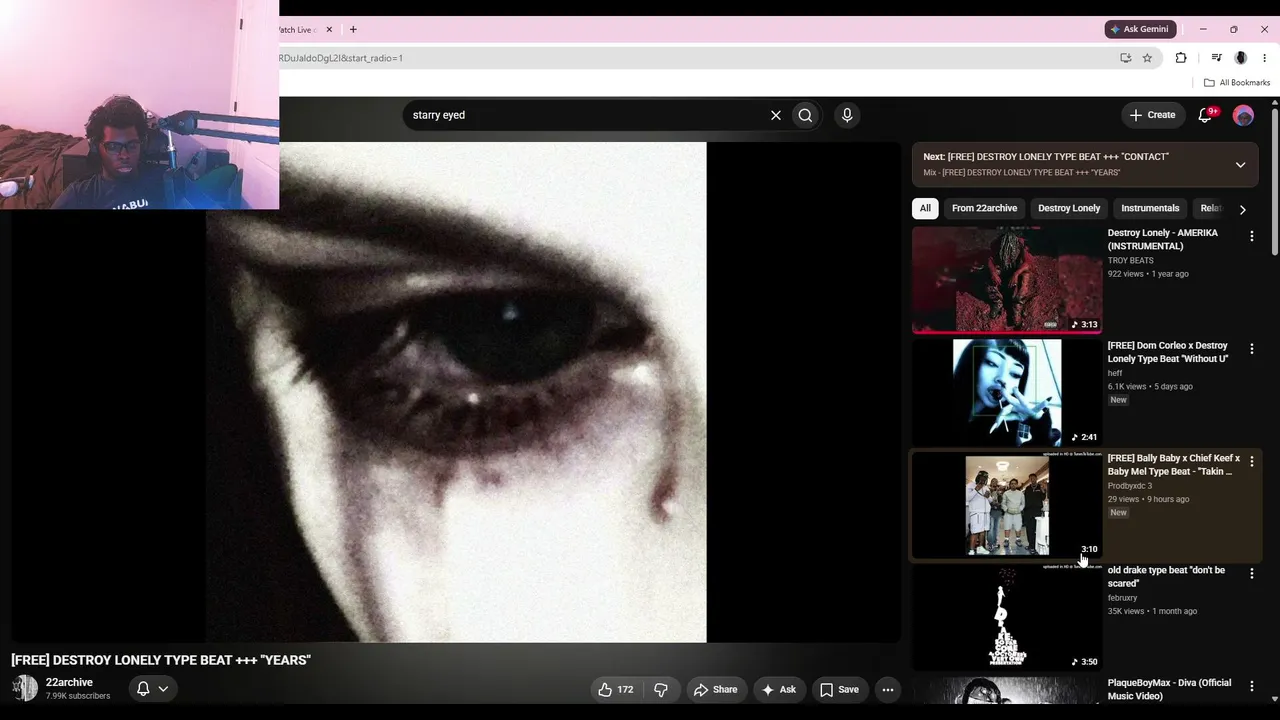Select the 'All' filter chip
The height and width of the screenshot is (720, 1280).
pyautogui.click(x=925, y=208)
